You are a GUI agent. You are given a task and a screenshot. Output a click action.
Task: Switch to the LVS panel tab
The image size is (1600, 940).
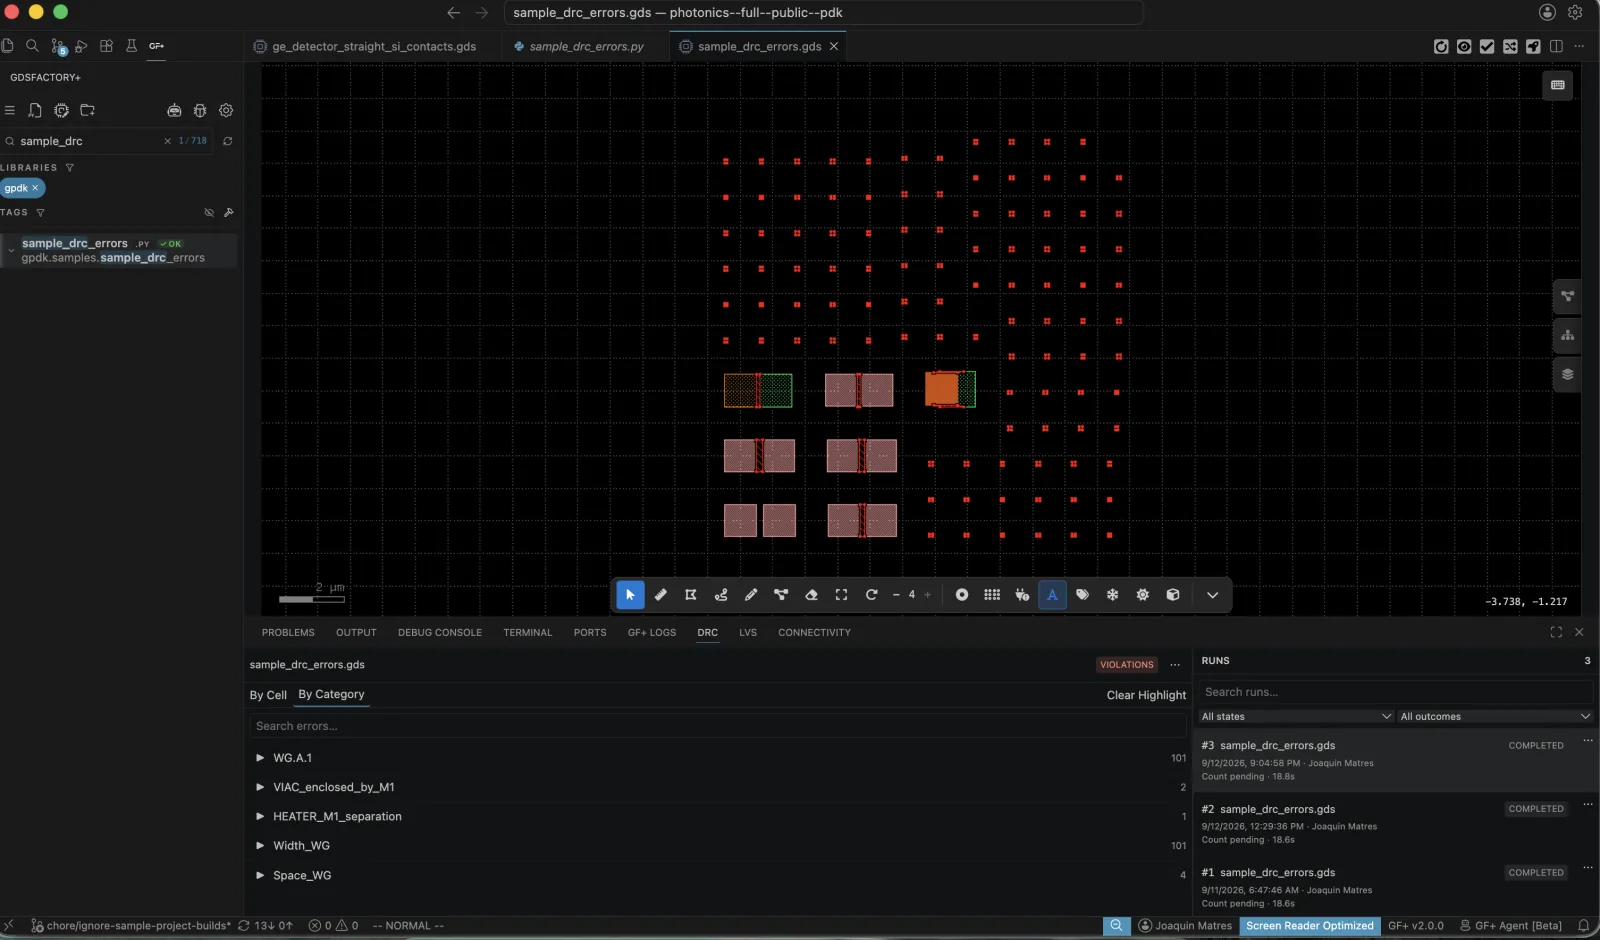[748, 633]
